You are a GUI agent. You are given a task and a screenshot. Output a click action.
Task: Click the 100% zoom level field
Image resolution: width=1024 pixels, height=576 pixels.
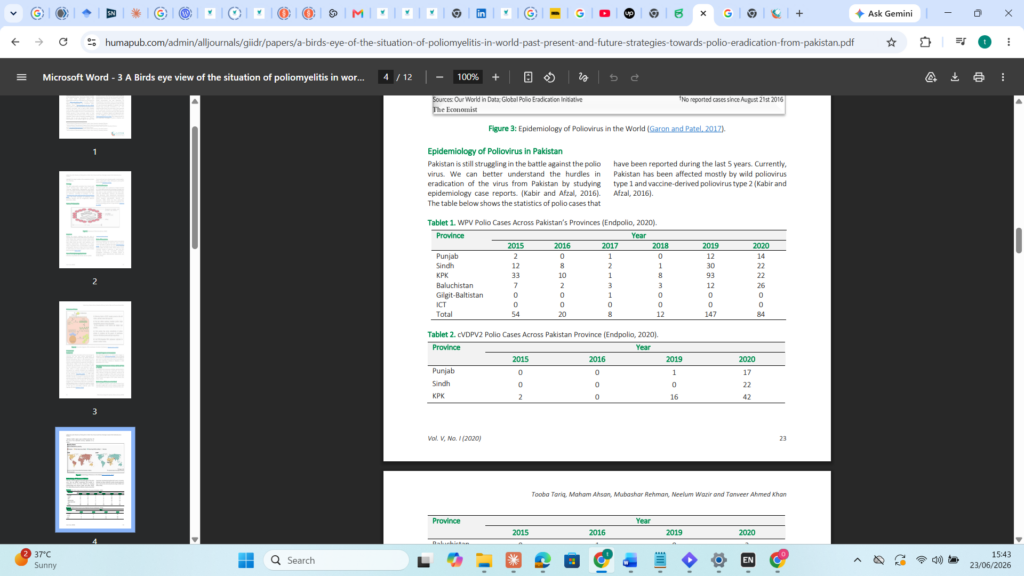tap(468, 77)
